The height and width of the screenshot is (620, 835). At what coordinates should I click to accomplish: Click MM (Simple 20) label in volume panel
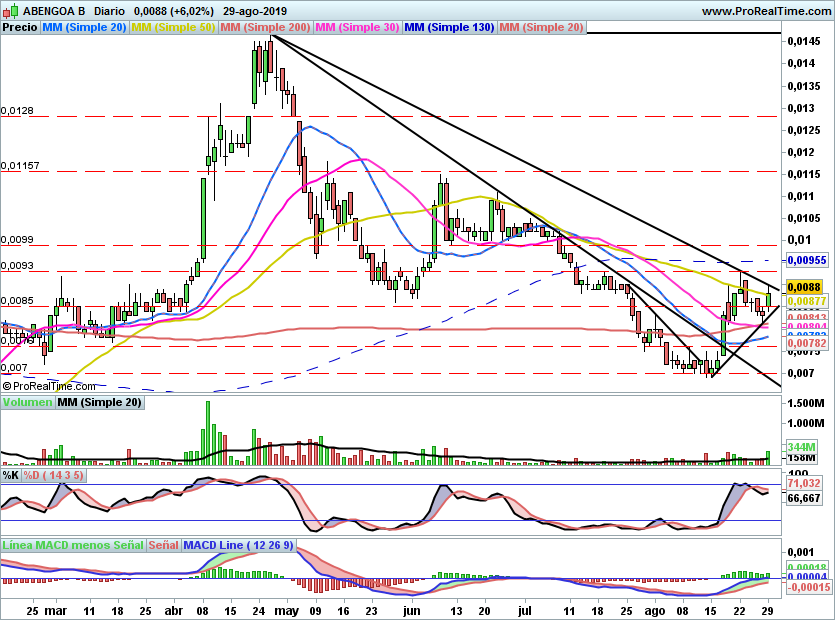(100, 402)
